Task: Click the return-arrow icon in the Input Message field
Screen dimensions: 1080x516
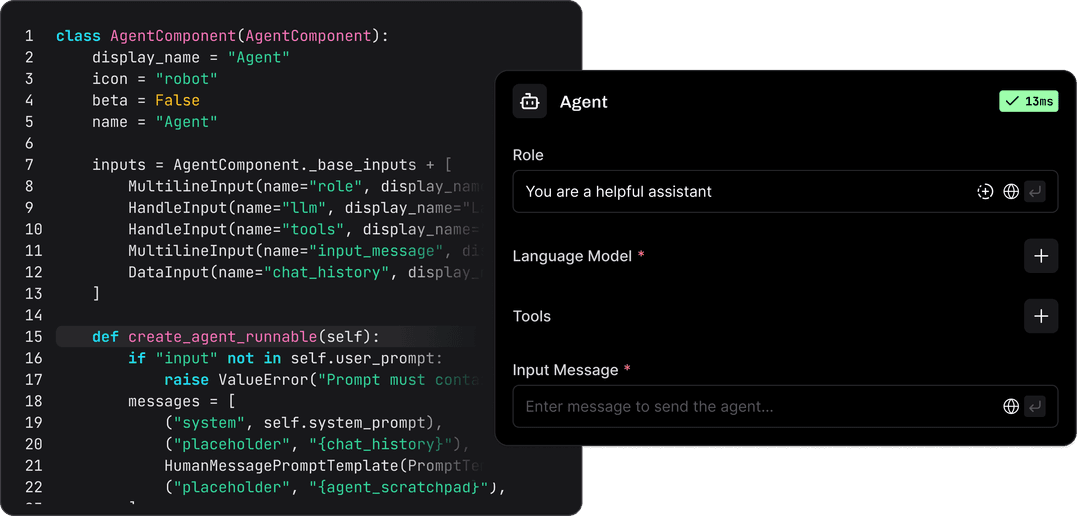Action: (x=1035, y=406)
